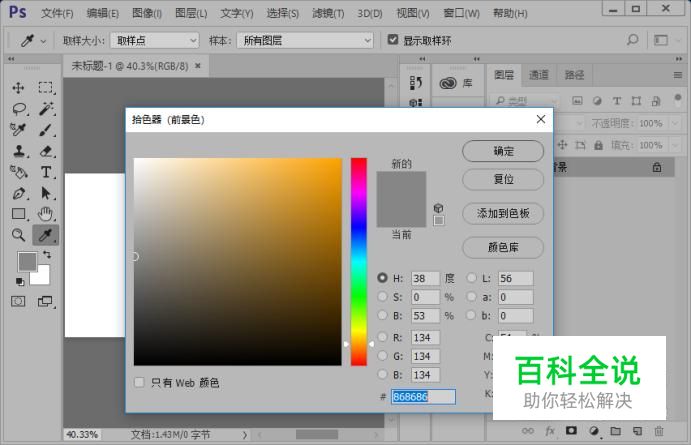Select the Lab a radio button
691x445 pixels.
pos(472,297)
